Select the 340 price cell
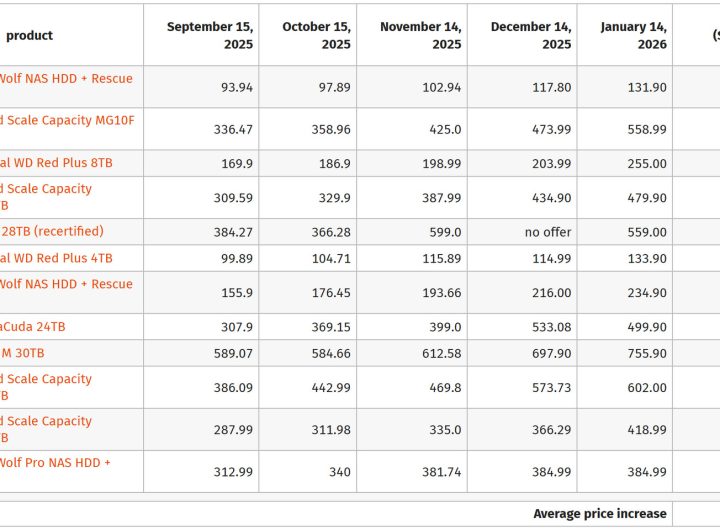 (x=339, y=472)
